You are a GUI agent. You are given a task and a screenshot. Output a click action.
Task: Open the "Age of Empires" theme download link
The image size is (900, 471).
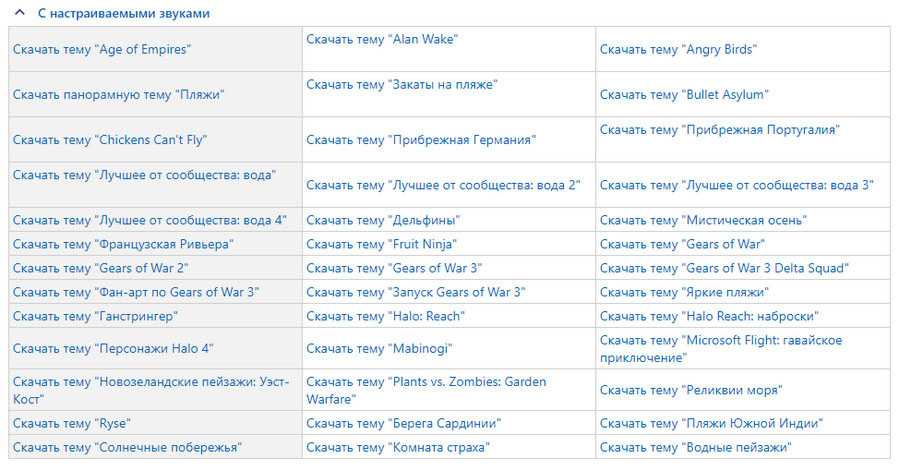[101, 49]
